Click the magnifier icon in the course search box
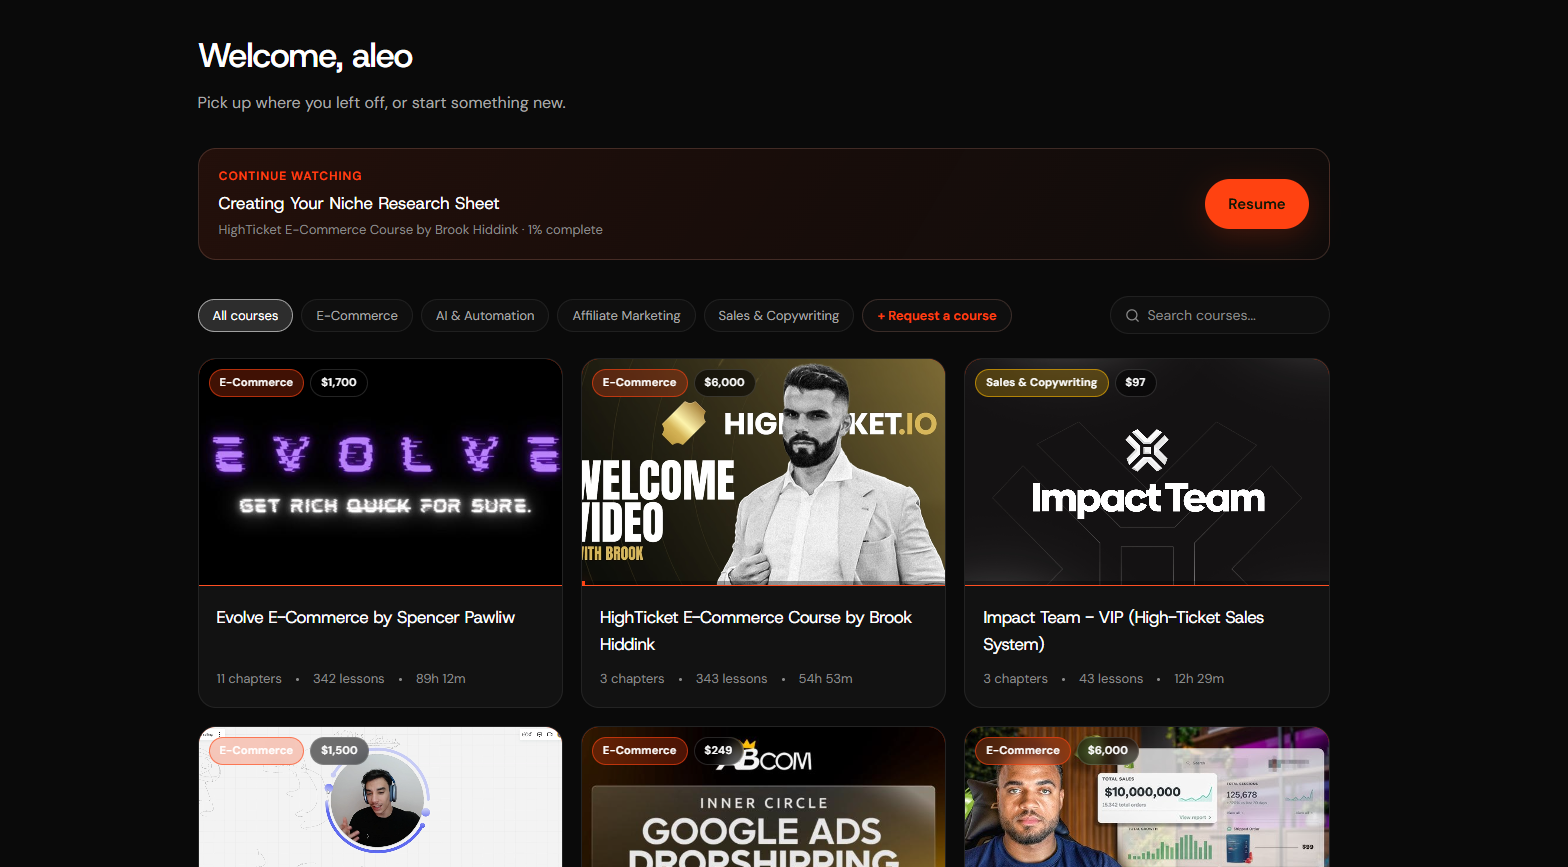Viewport: 1568px width, 867px height. tap(1132, 316)
